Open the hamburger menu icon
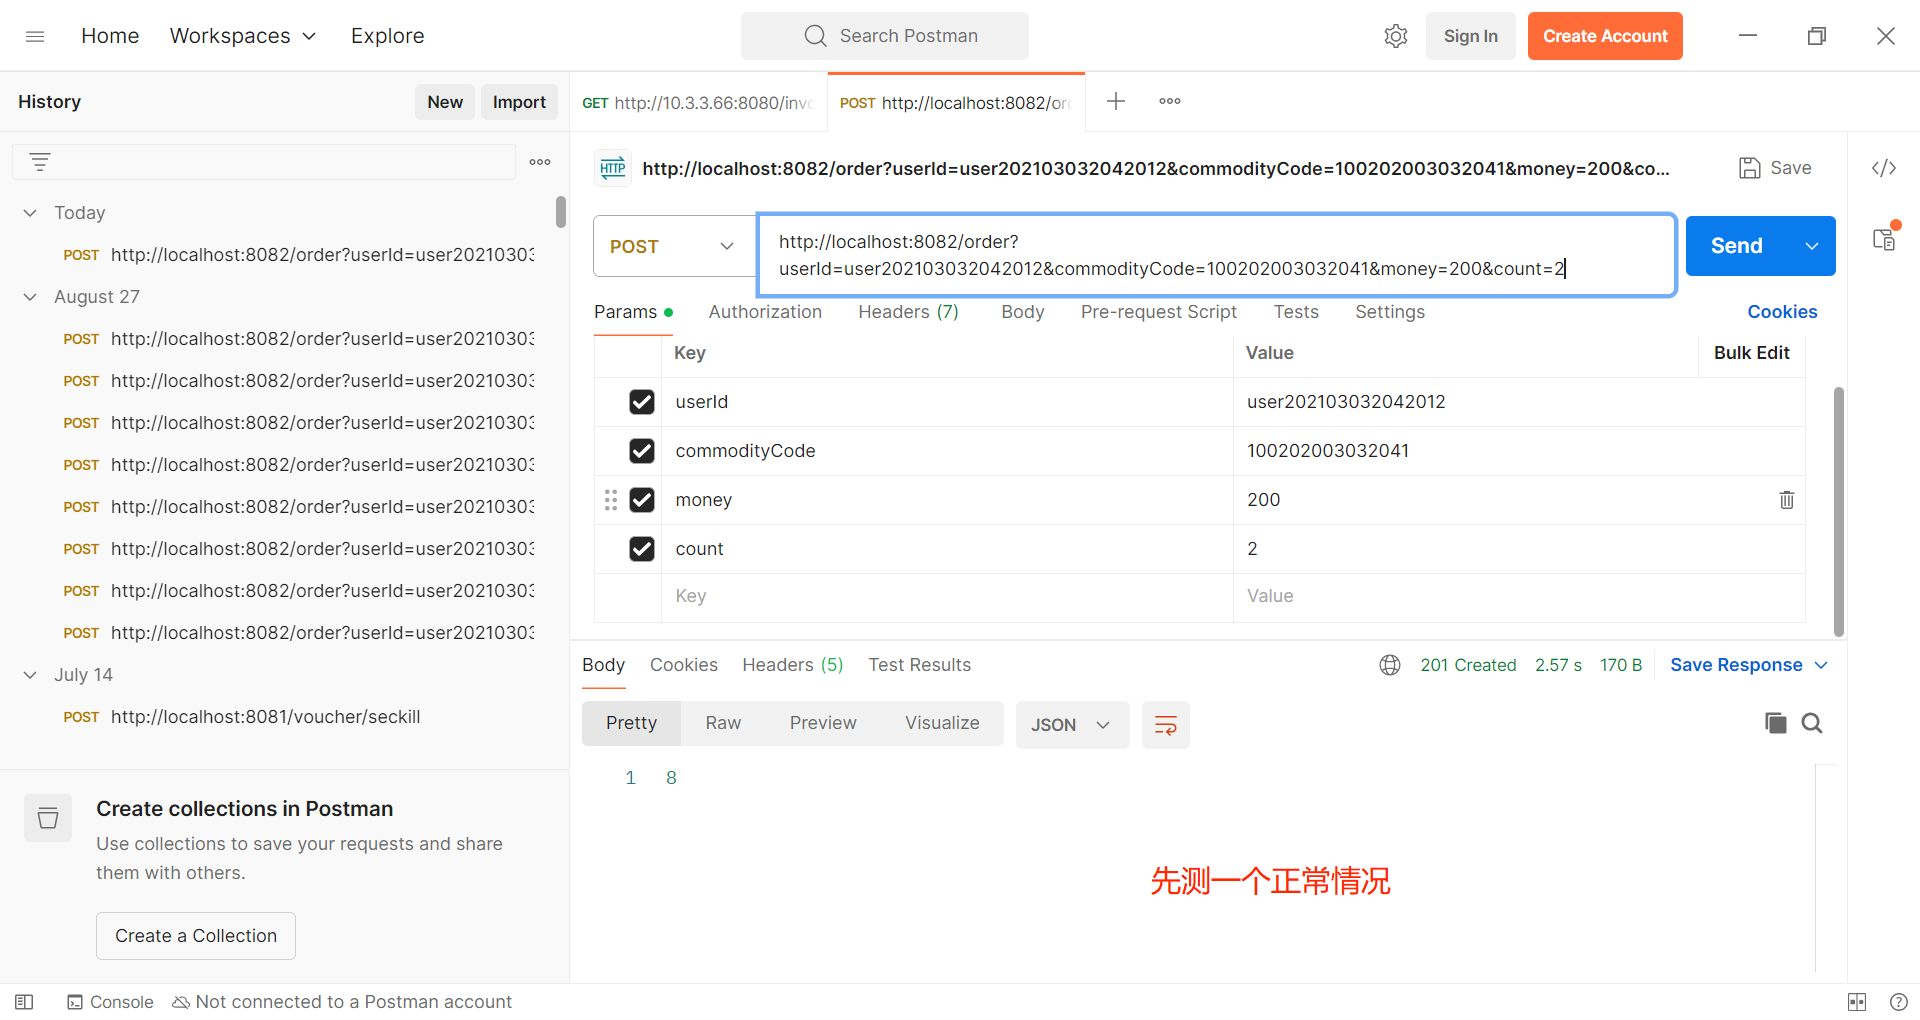The height and width of the screenshot is (1020, 1920). click(35, 36)
